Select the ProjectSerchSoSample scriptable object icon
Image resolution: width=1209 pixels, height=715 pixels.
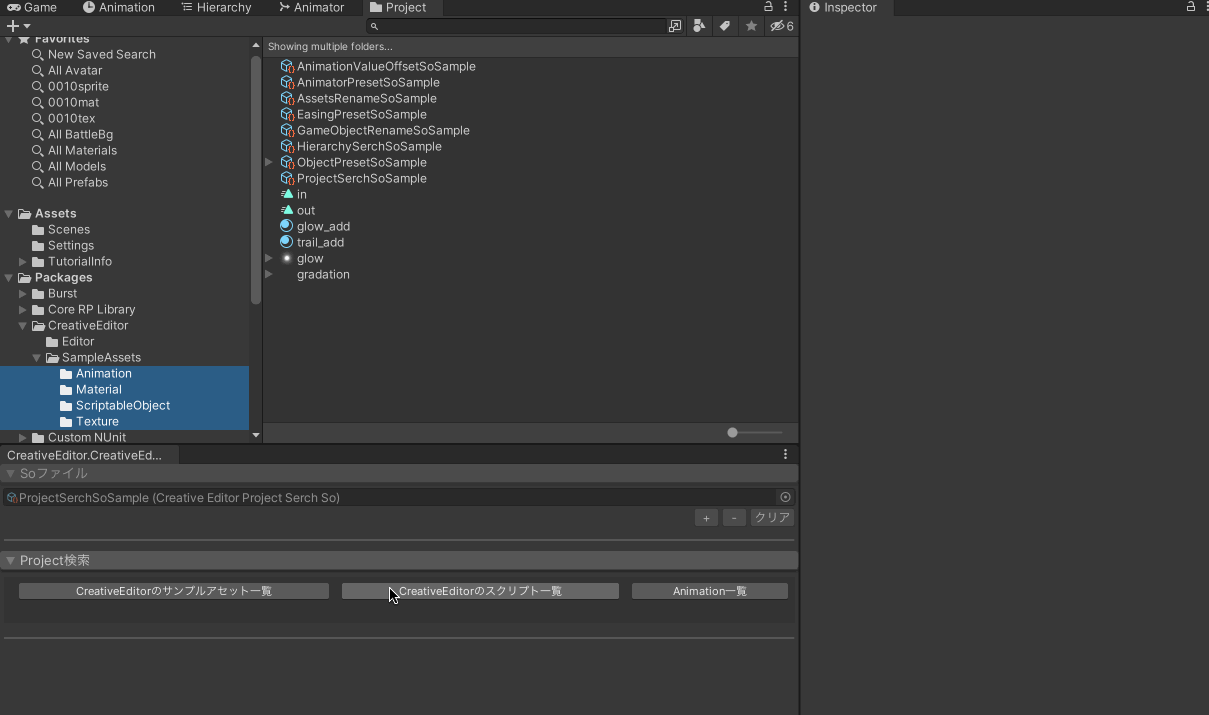pos(288,178)
